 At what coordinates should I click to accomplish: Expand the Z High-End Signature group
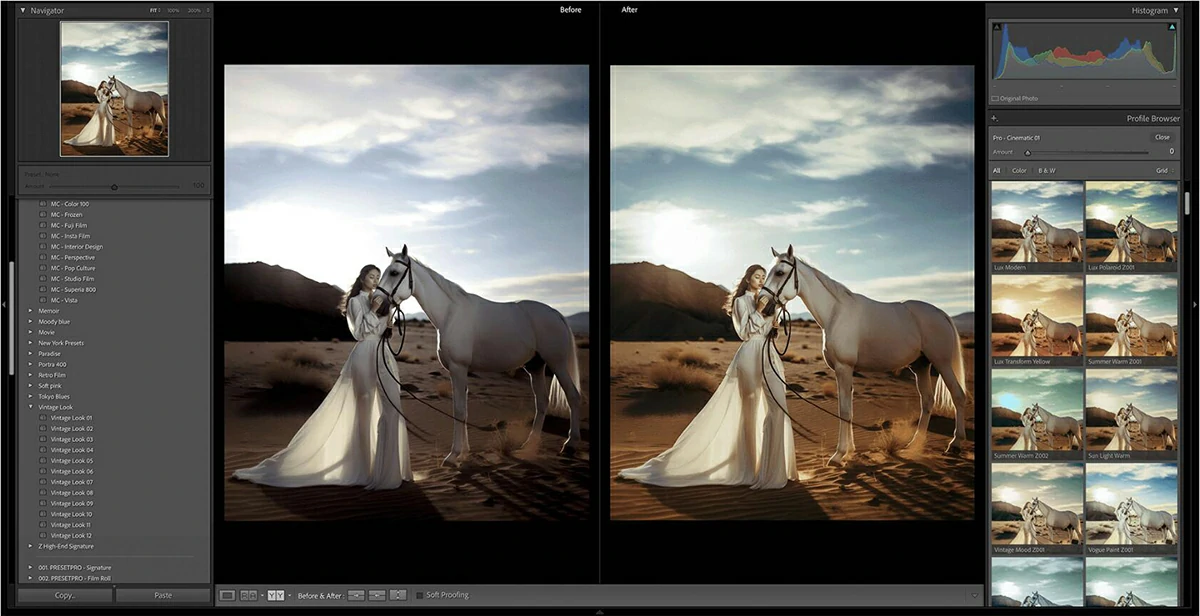pos(30,546)
